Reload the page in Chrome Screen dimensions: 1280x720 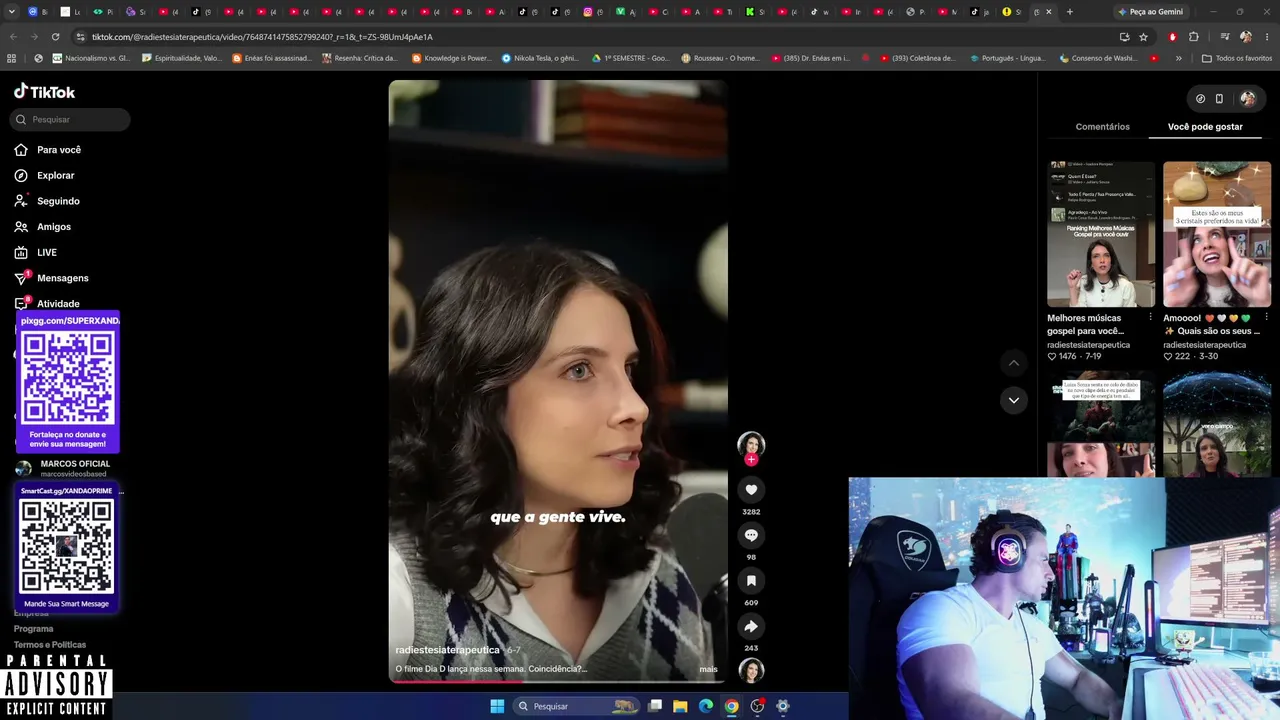click(x=55, y=37)
